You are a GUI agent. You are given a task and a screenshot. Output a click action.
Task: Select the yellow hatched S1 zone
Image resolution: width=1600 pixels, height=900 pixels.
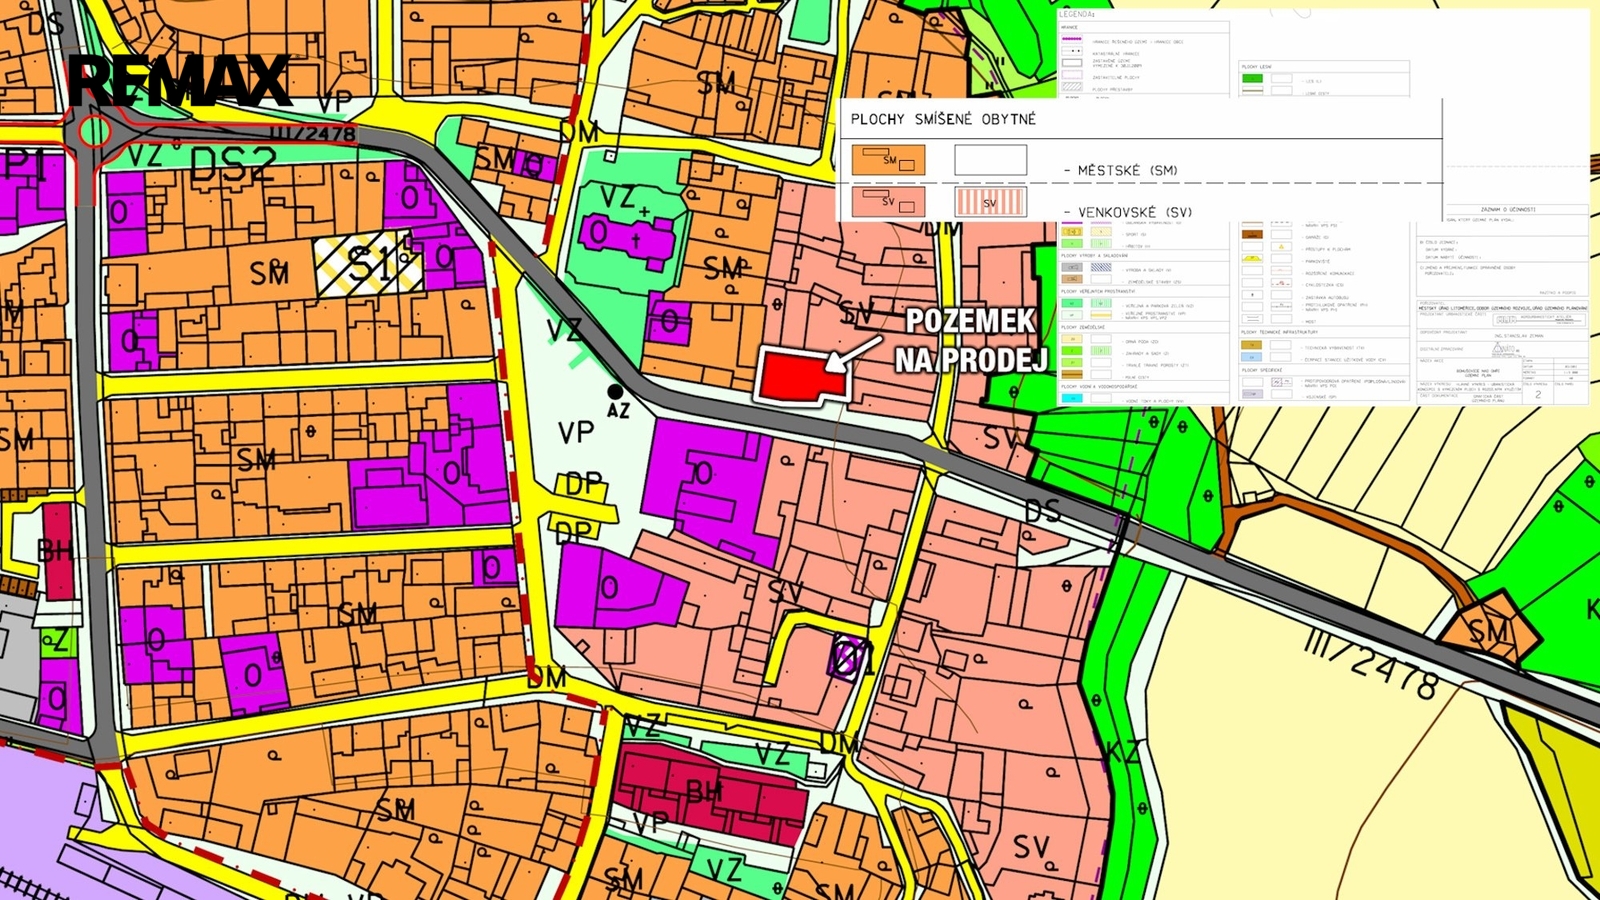368,265
